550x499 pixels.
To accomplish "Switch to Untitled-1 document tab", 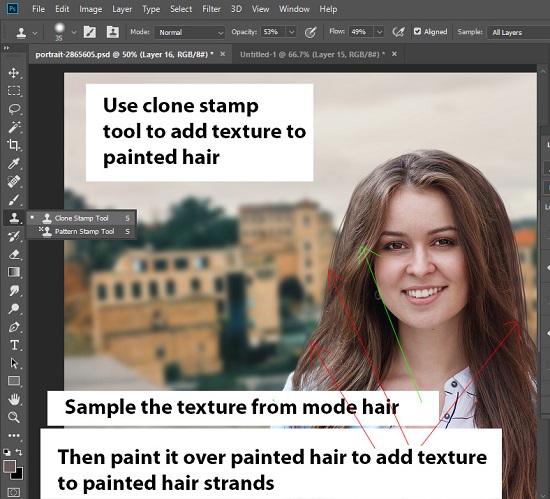I will click(312, 54).
